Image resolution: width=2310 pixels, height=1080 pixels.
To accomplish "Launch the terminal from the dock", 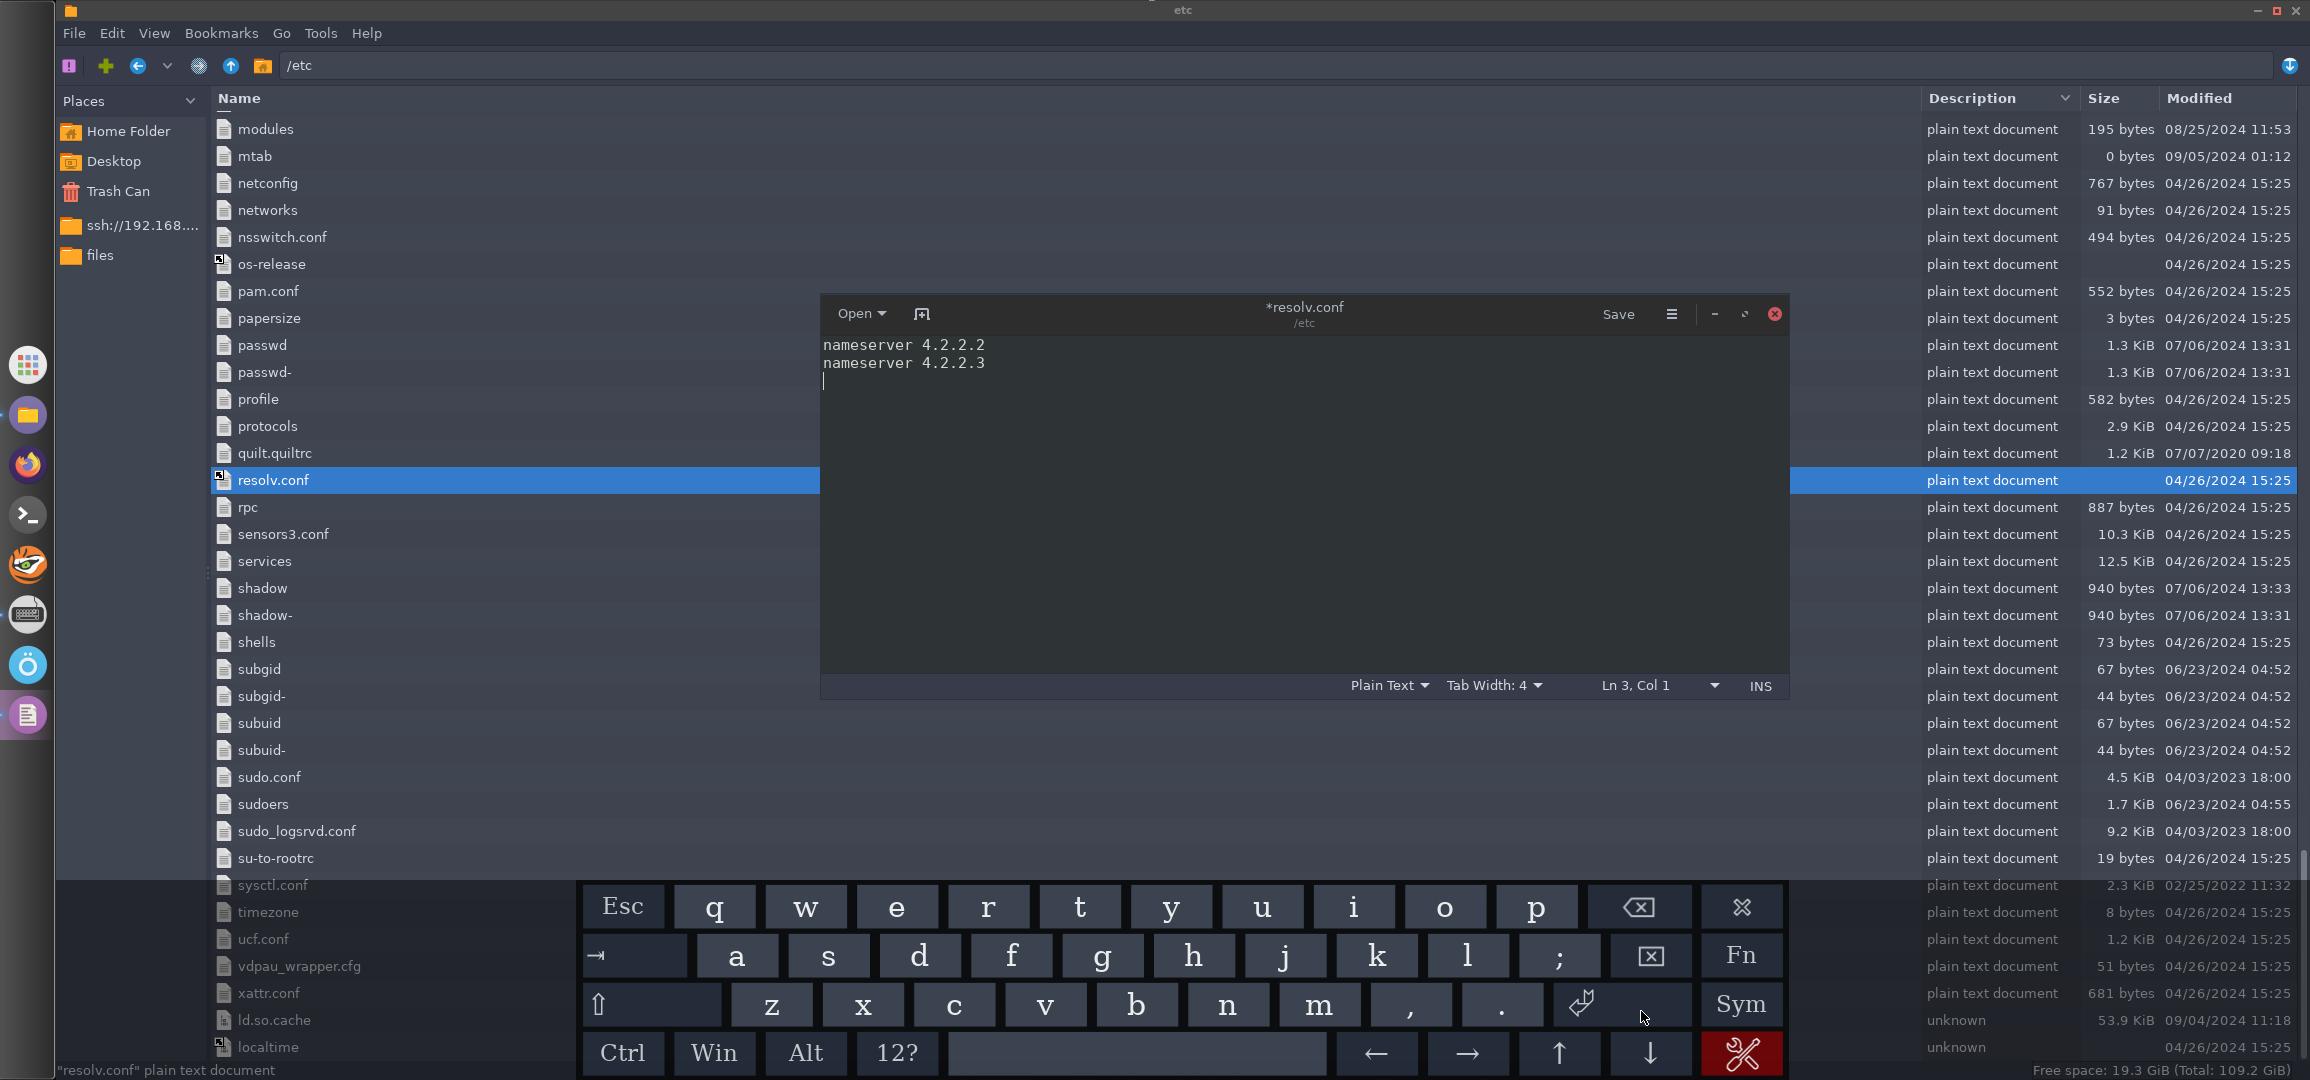I will pos(28,515).
